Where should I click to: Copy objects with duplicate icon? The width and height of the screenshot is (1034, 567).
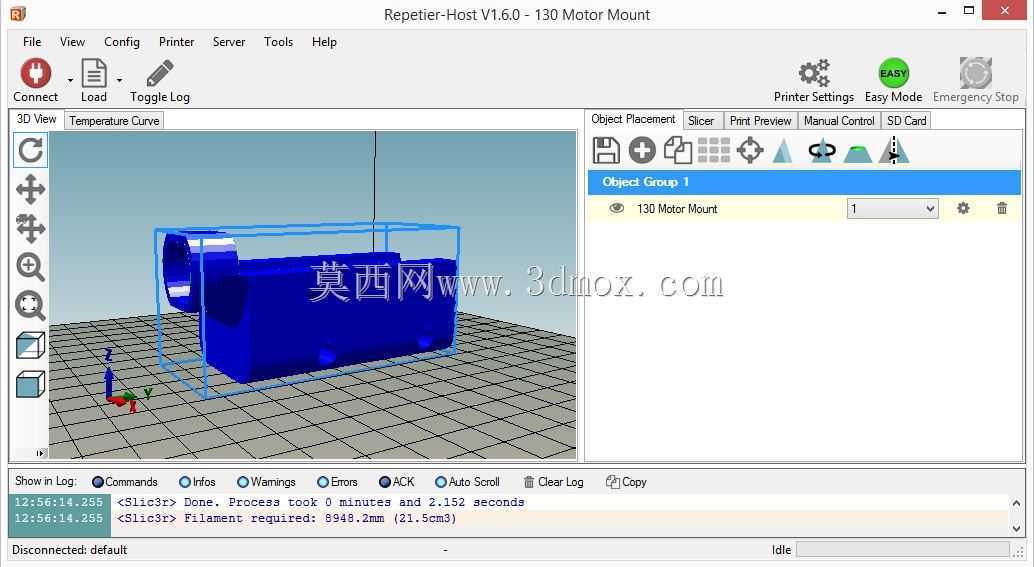(x=677, y=150)
